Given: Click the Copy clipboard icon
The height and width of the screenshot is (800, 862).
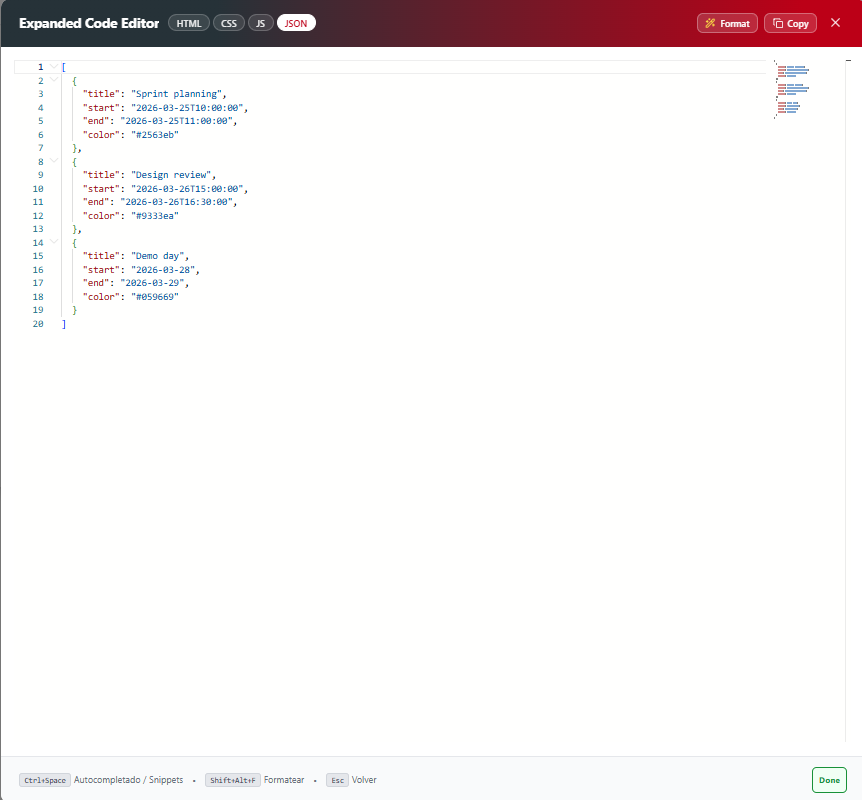Looking at the screenshot, I should click(778, 23).
